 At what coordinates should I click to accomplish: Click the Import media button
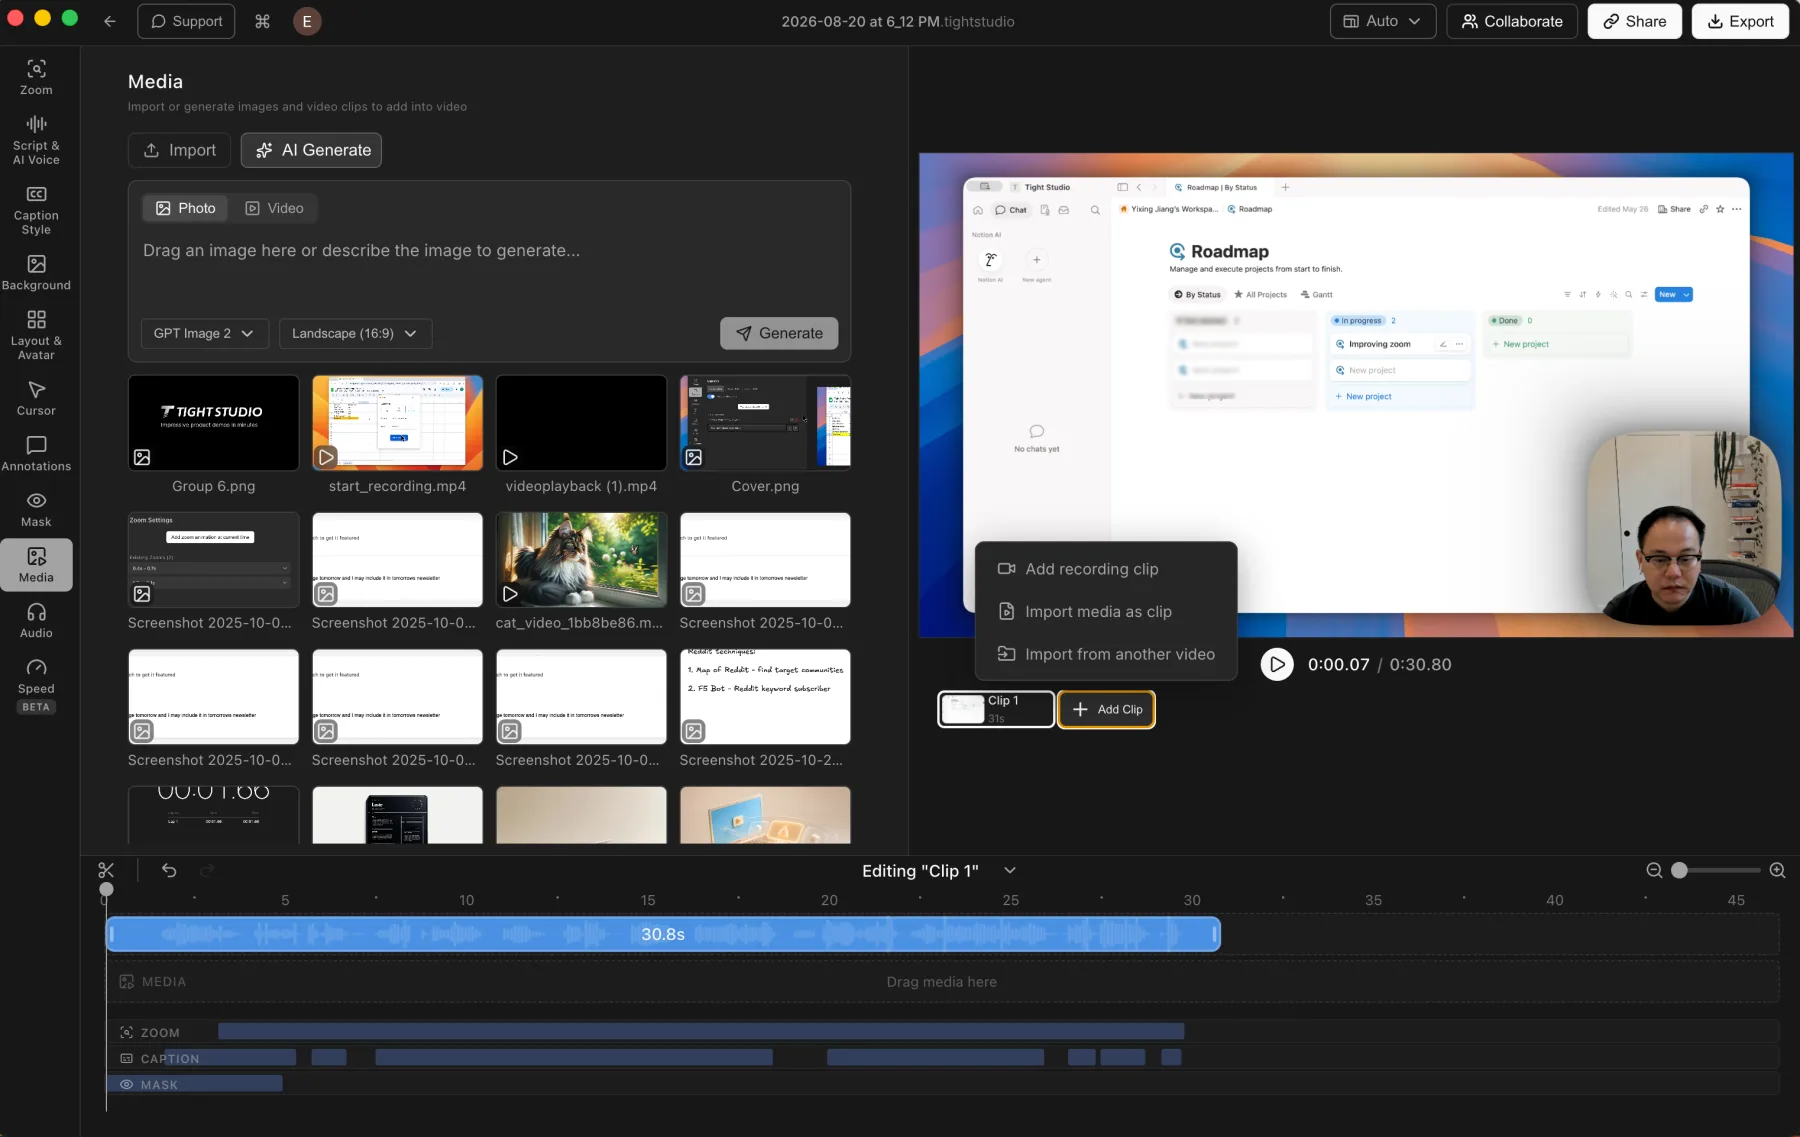click(x=180, y=150)
